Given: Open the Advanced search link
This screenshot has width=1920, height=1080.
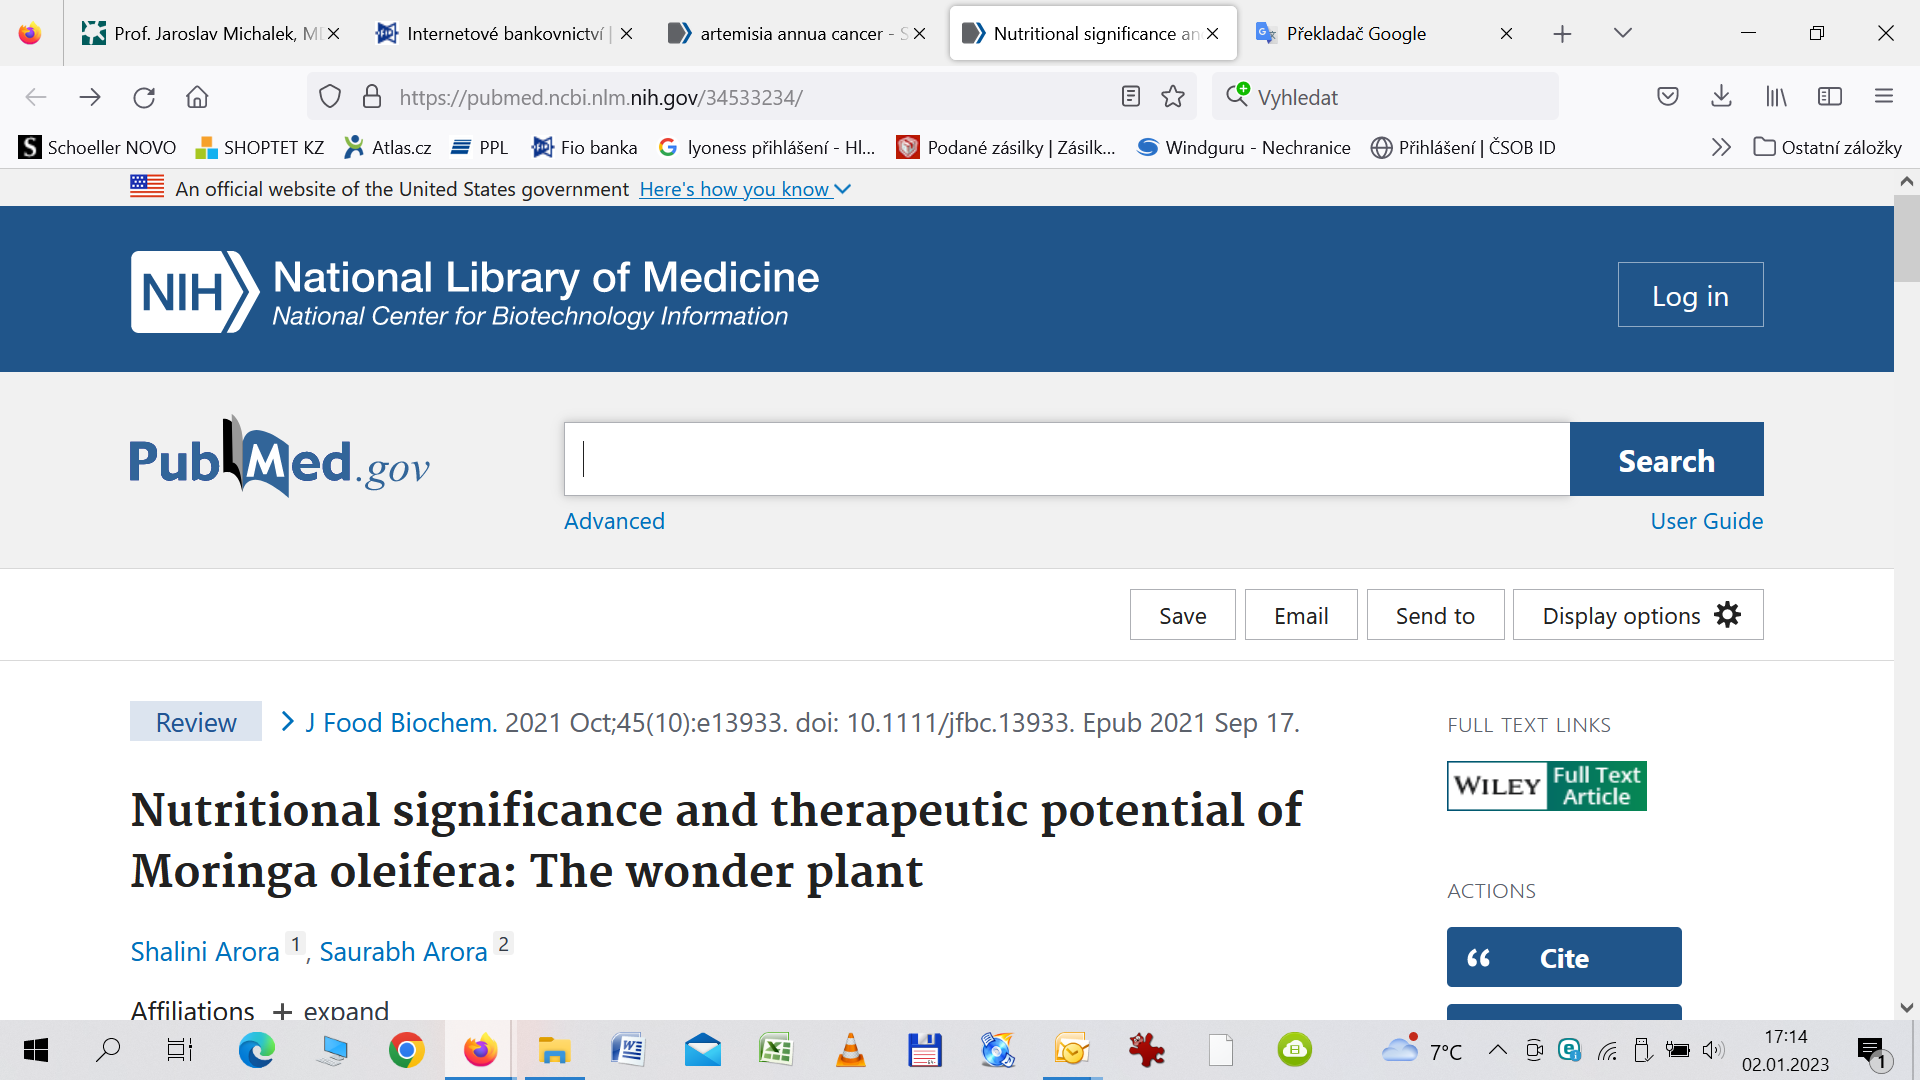Looking at the screenshot, I should [x=614, y=521].
